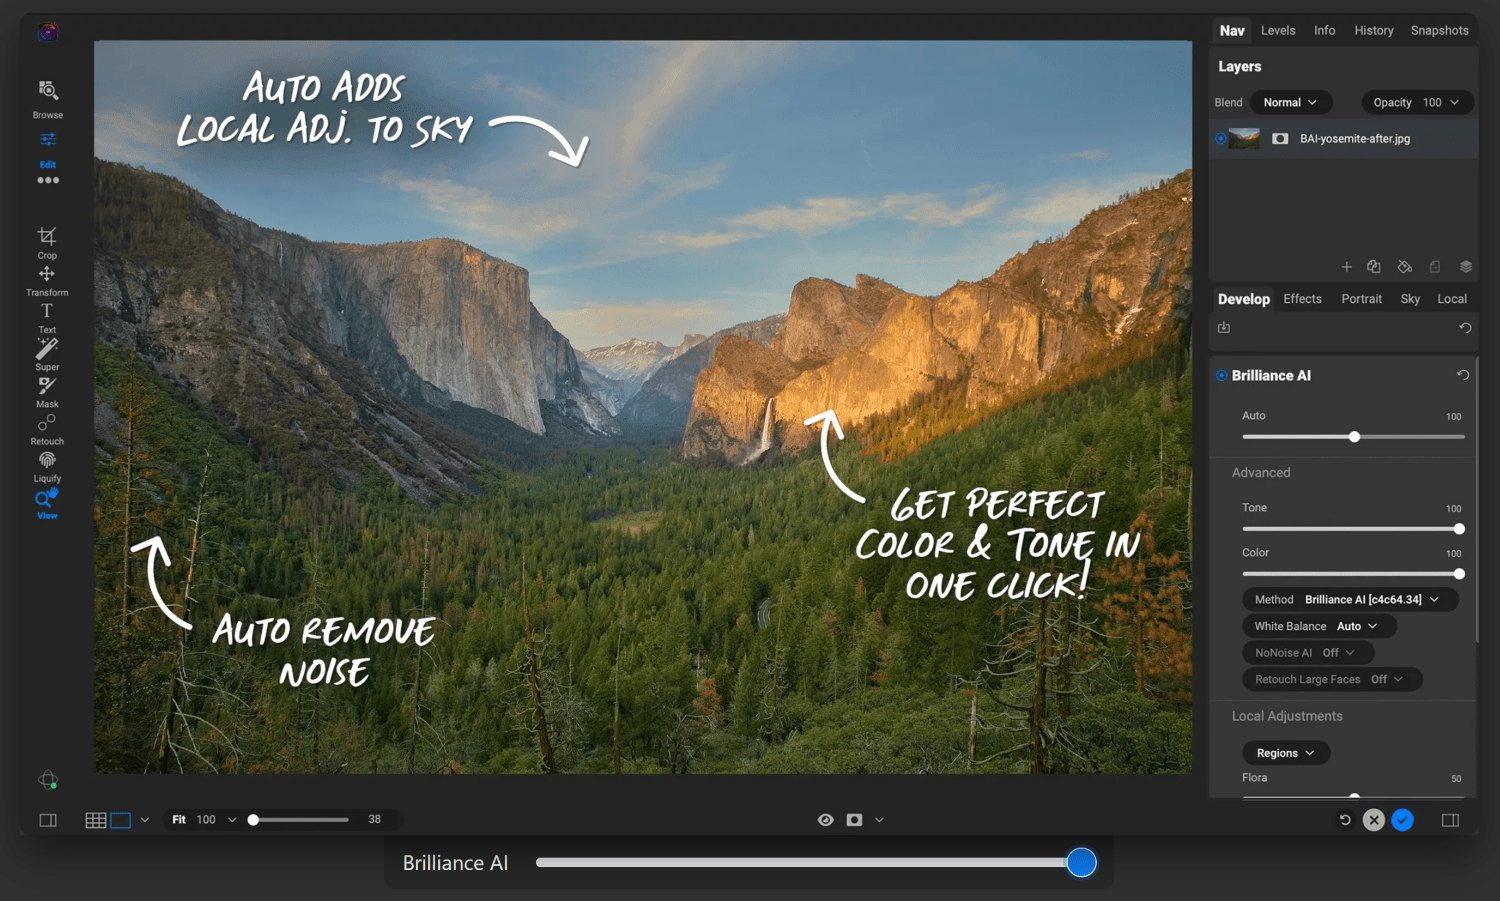Cancel edits with the X button
1500x901 pixels.
pos(1374,820)
